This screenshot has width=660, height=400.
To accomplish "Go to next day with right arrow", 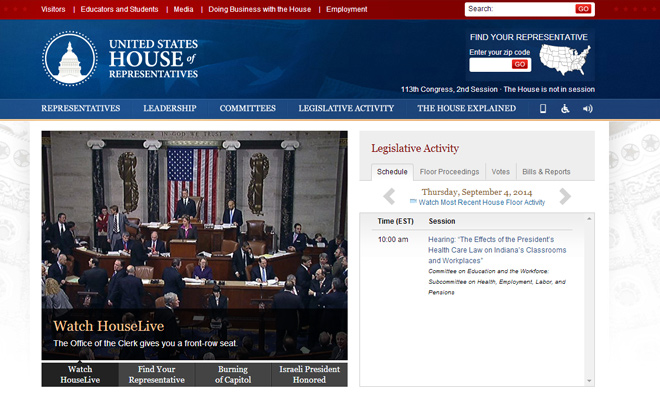I will (x=565, y=196).
